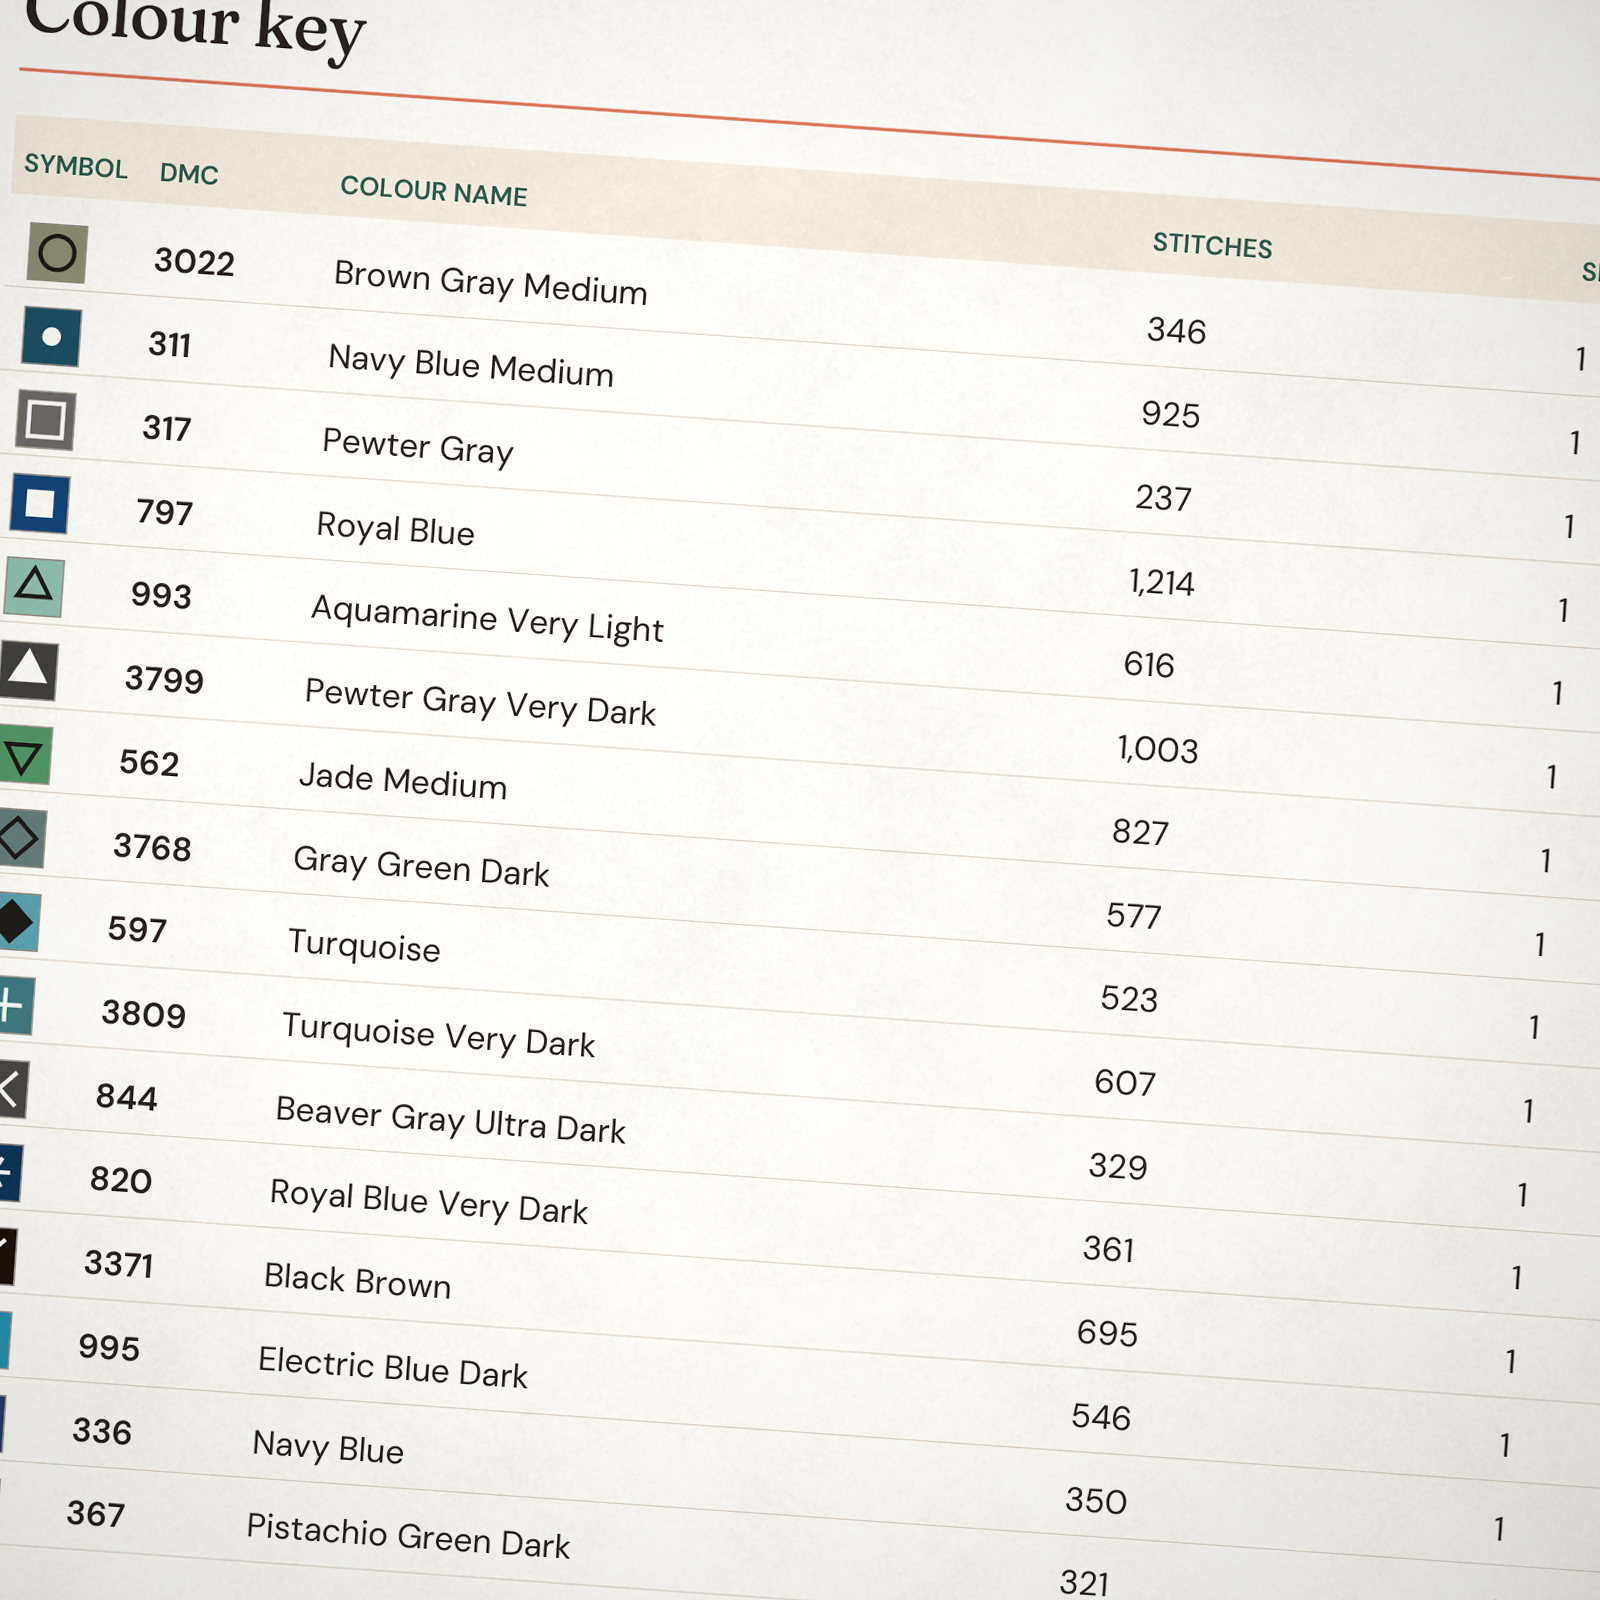Click the STITCHES column header
This screenshot has width=1600, height=1600.
1212,245
